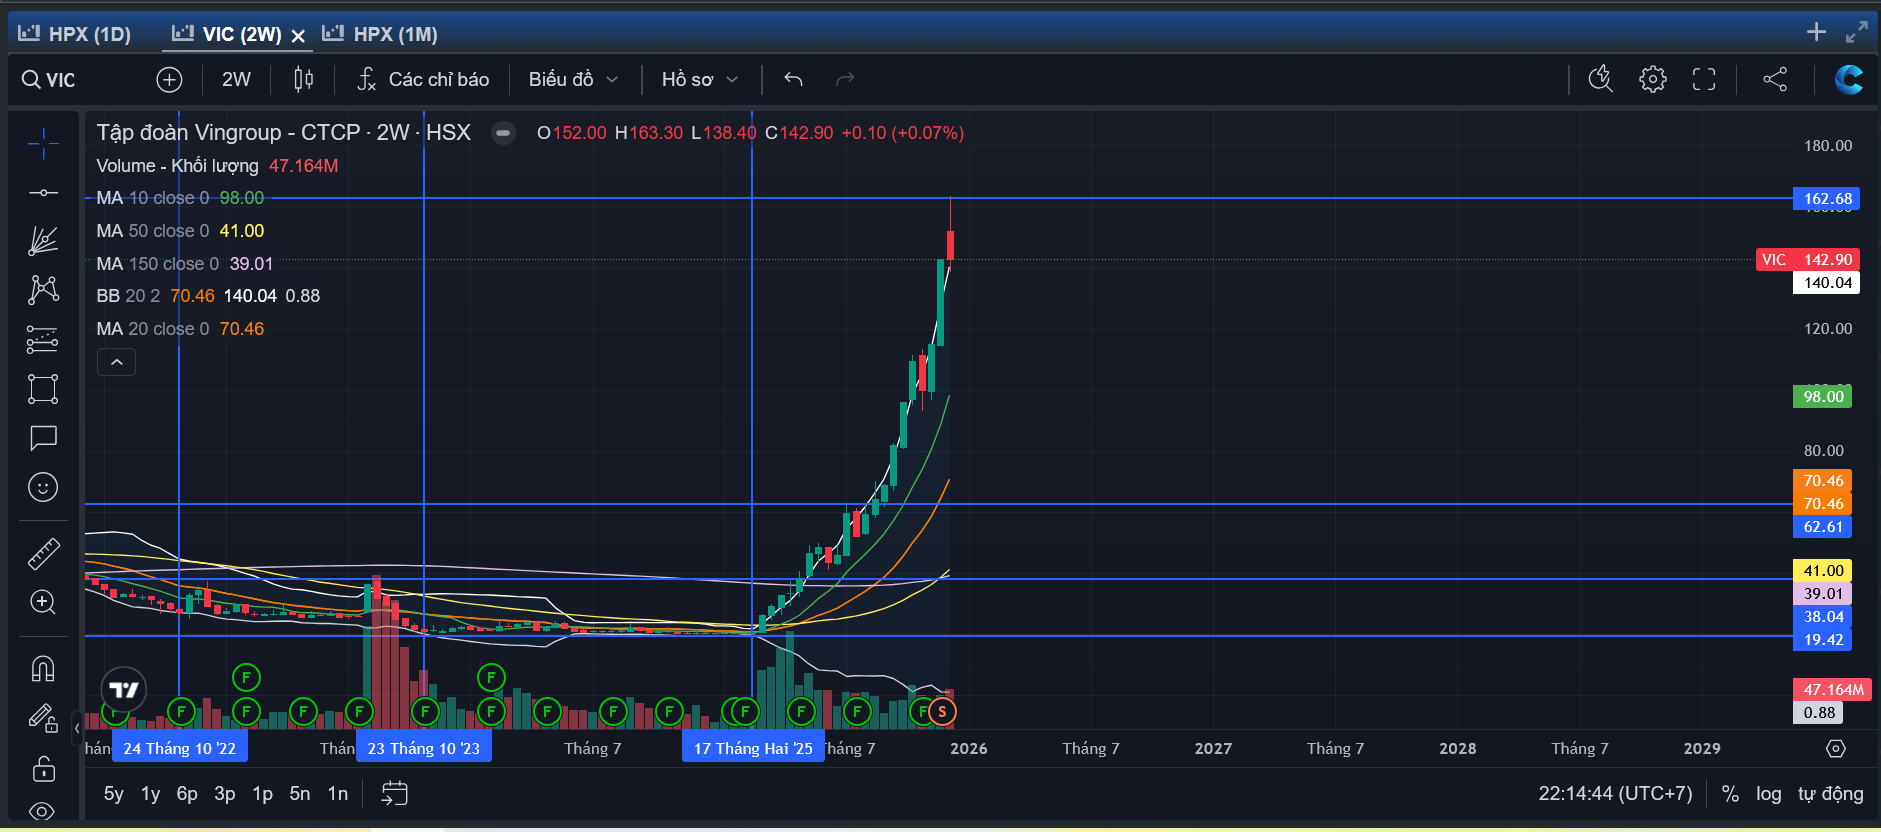Viewport: 1881px width, 832px height.
Task: Select Volume - Khối lượng legend
Action: tap(217, 166)
